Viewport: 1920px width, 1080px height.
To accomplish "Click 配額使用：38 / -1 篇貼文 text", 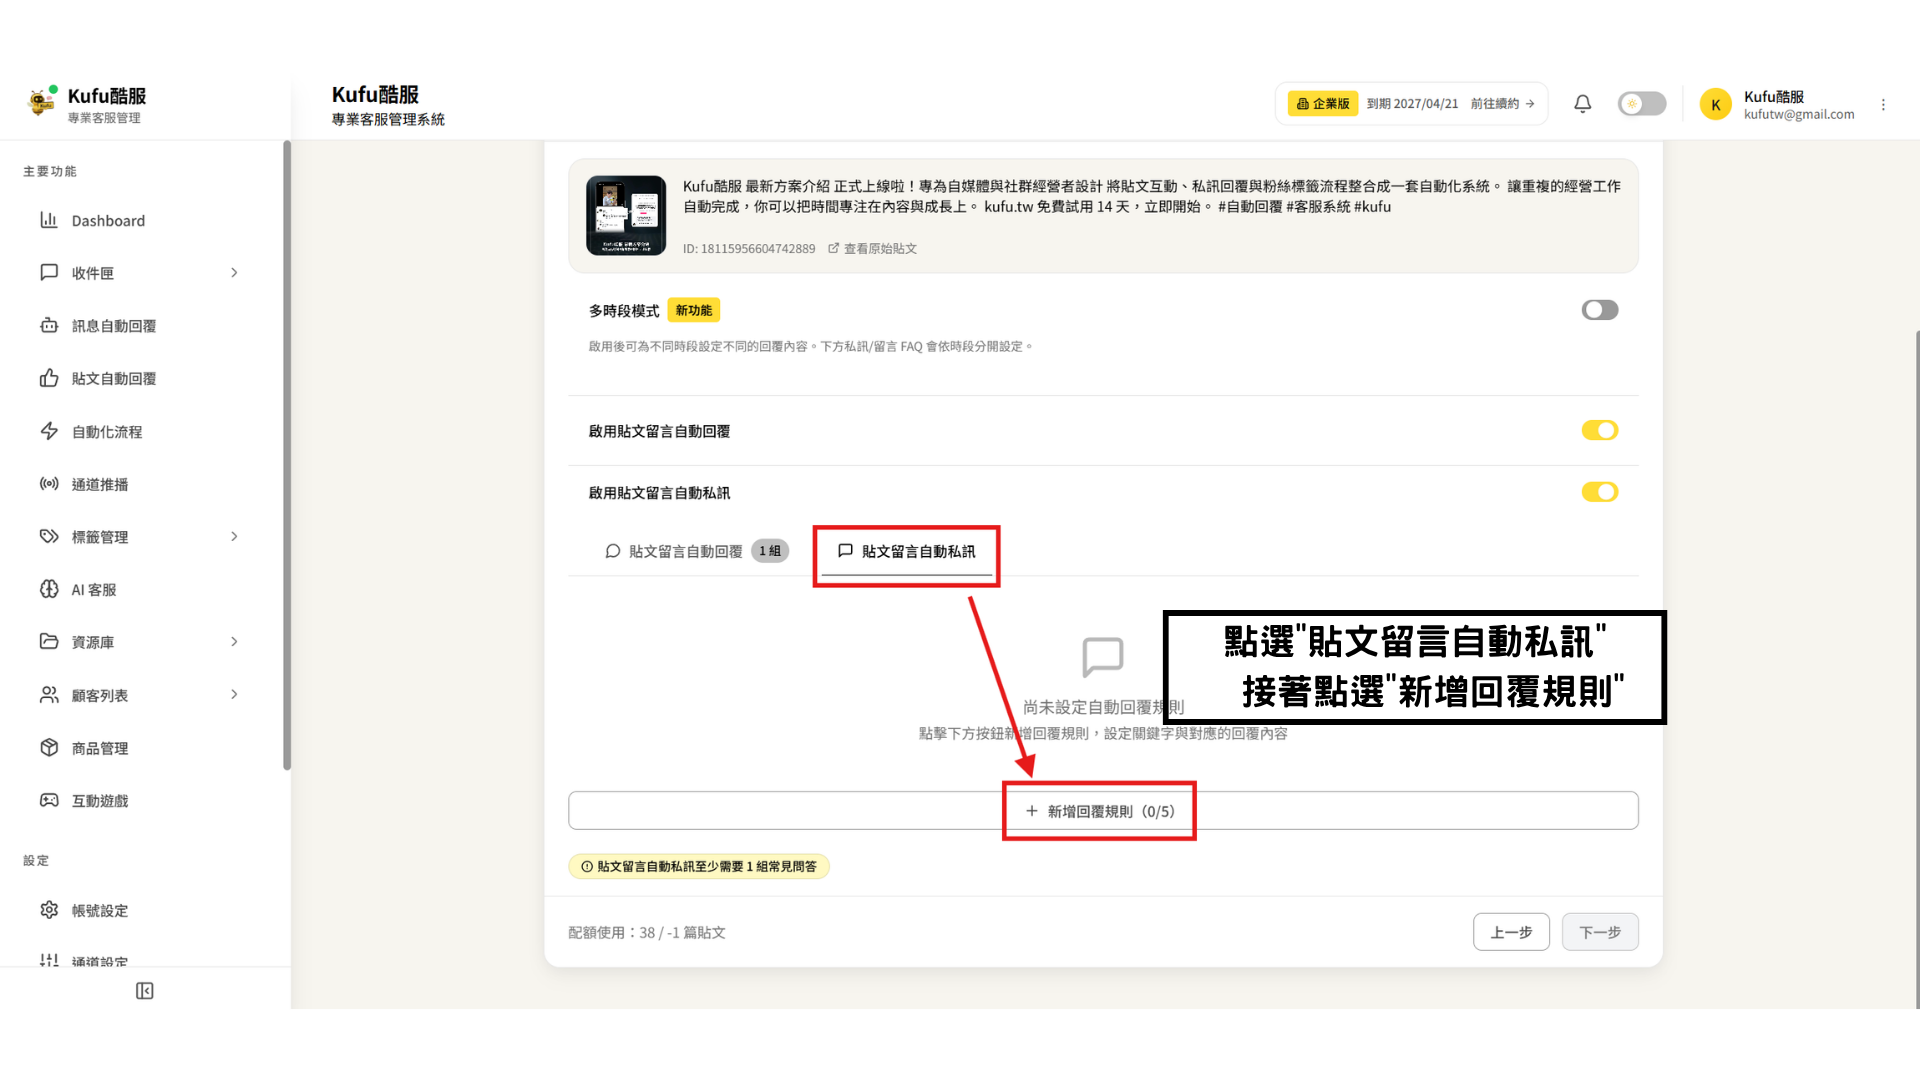I will pyautogui.click(x=647, y=932).
